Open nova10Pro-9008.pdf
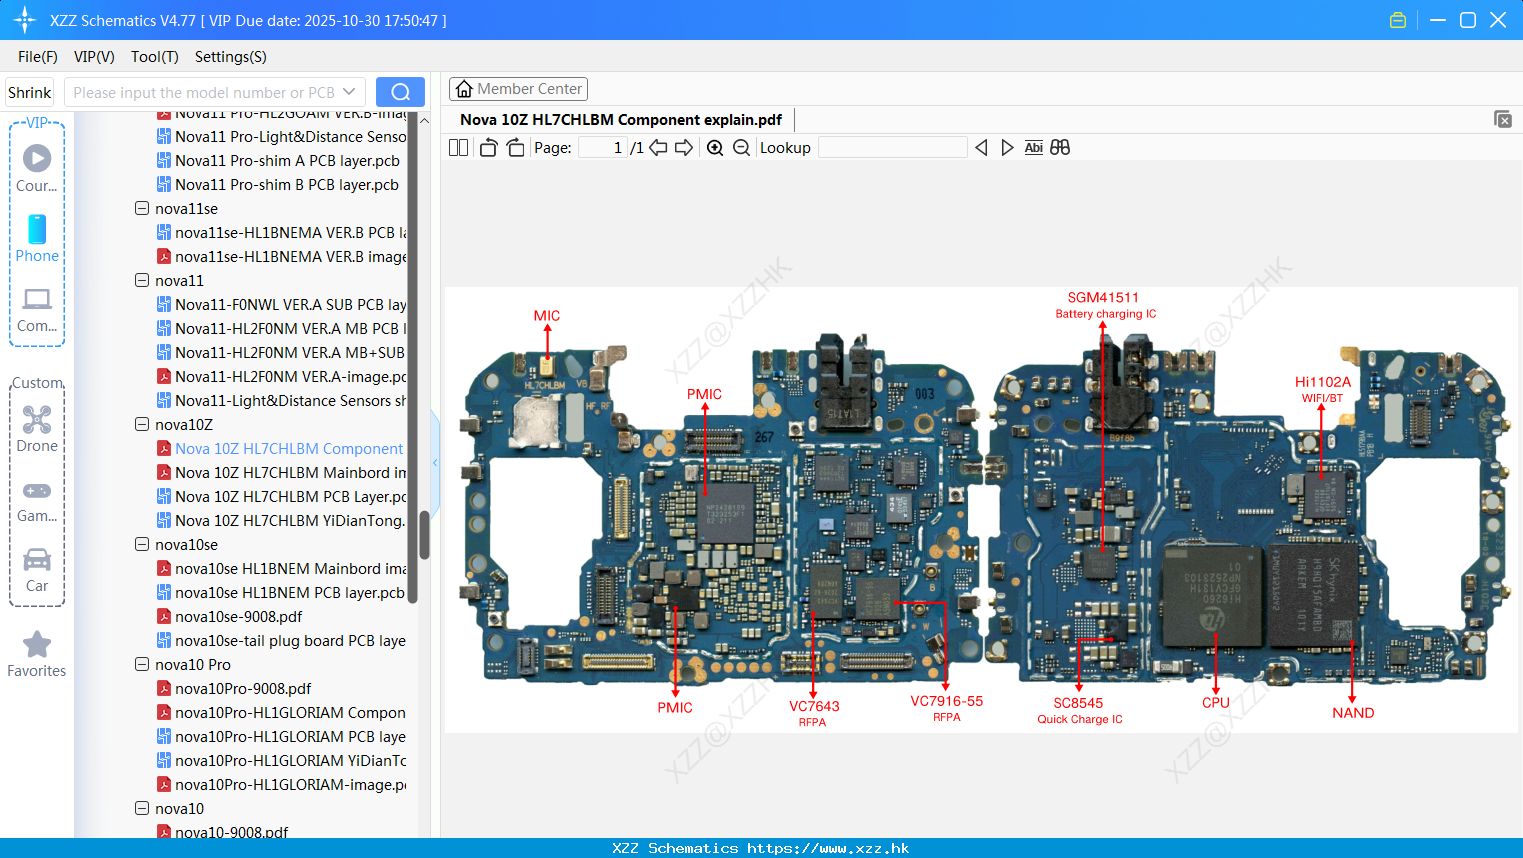Screen dimensions: 1523x858 click(235, 688)
